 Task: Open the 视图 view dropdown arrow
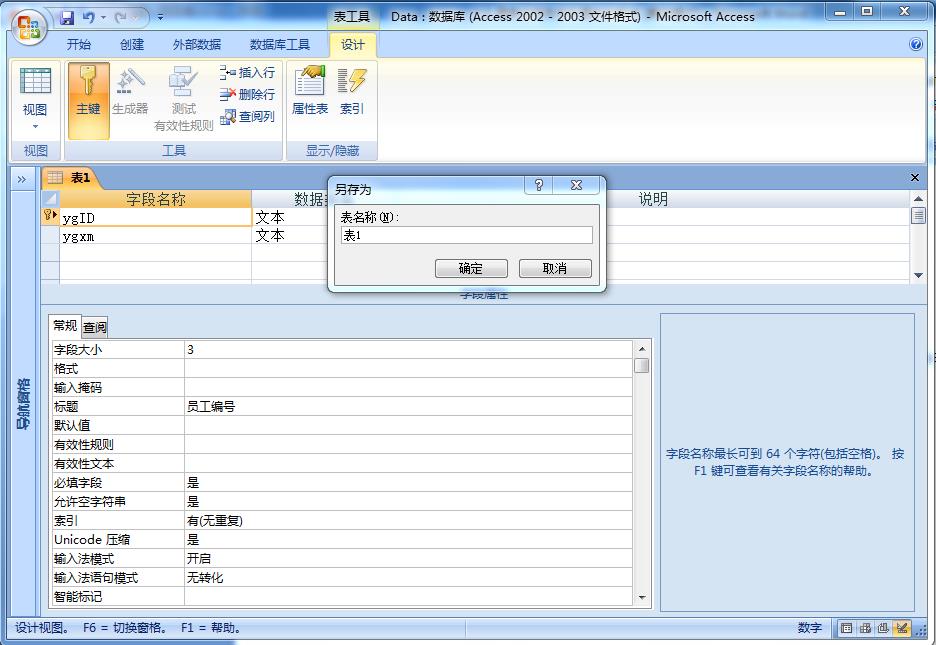pyautogui.click(x=35, y=126)
